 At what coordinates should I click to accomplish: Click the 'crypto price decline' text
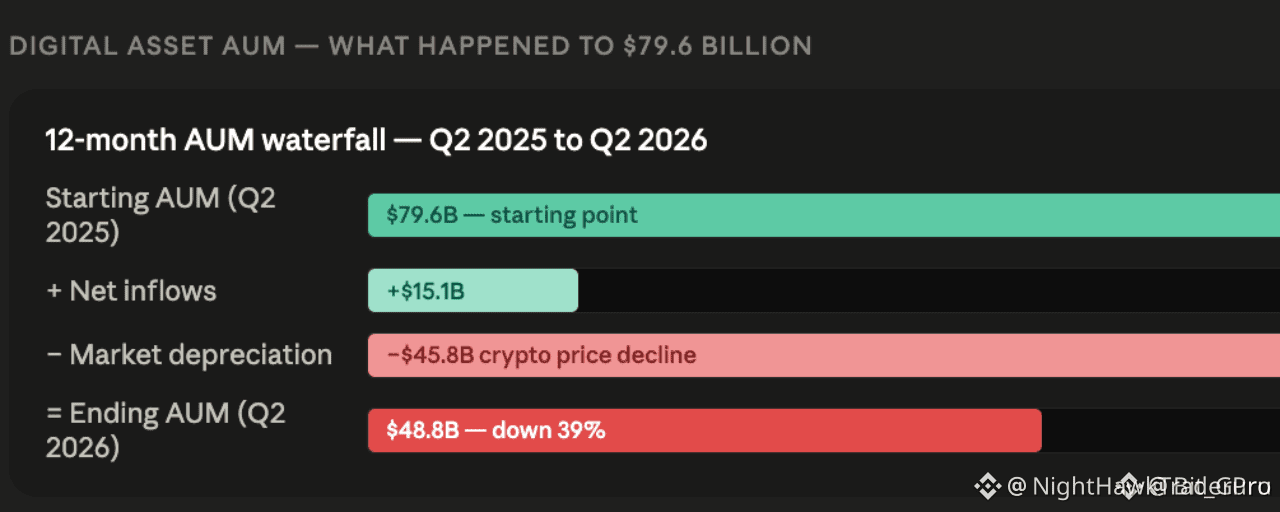(588, 355)
